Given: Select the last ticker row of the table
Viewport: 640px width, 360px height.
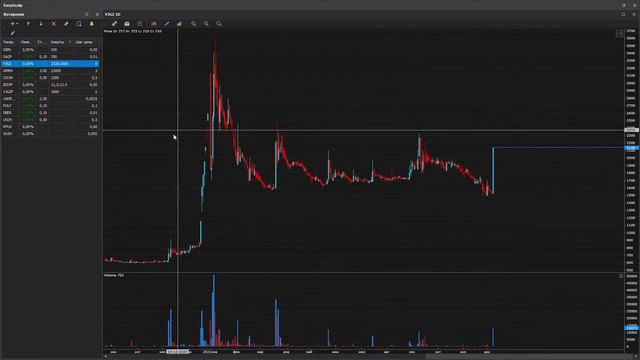Looking at the screenshot, I should pyautogui.click(x=50, y=133).
